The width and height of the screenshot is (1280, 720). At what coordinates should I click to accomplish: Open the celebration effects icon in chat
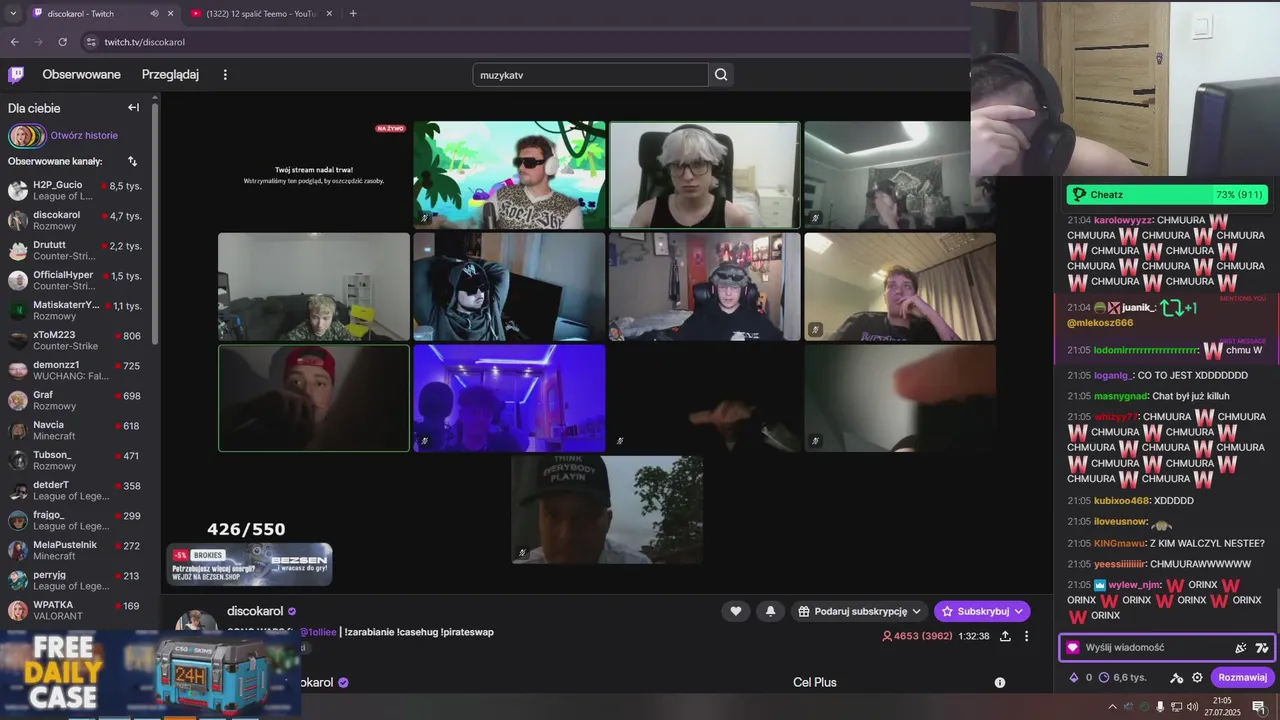[x=1241, y=648]
